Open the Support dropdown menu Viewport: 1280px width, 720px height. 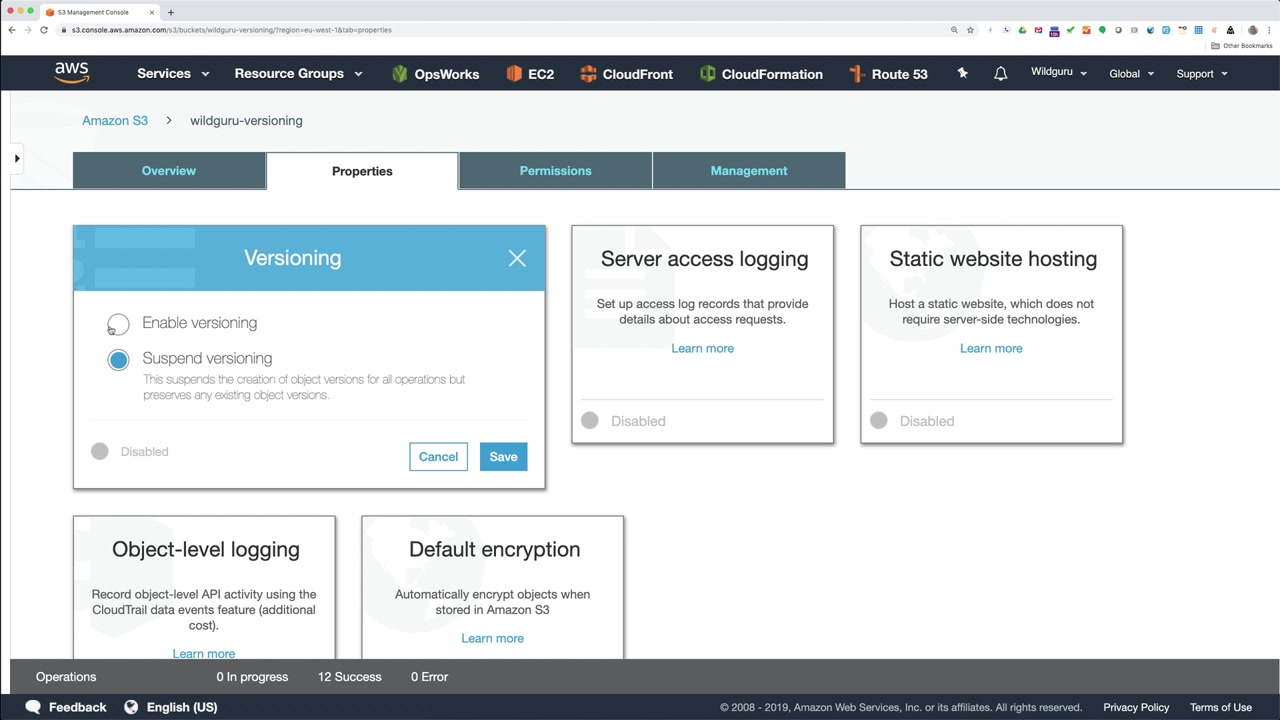point(1202,74)
